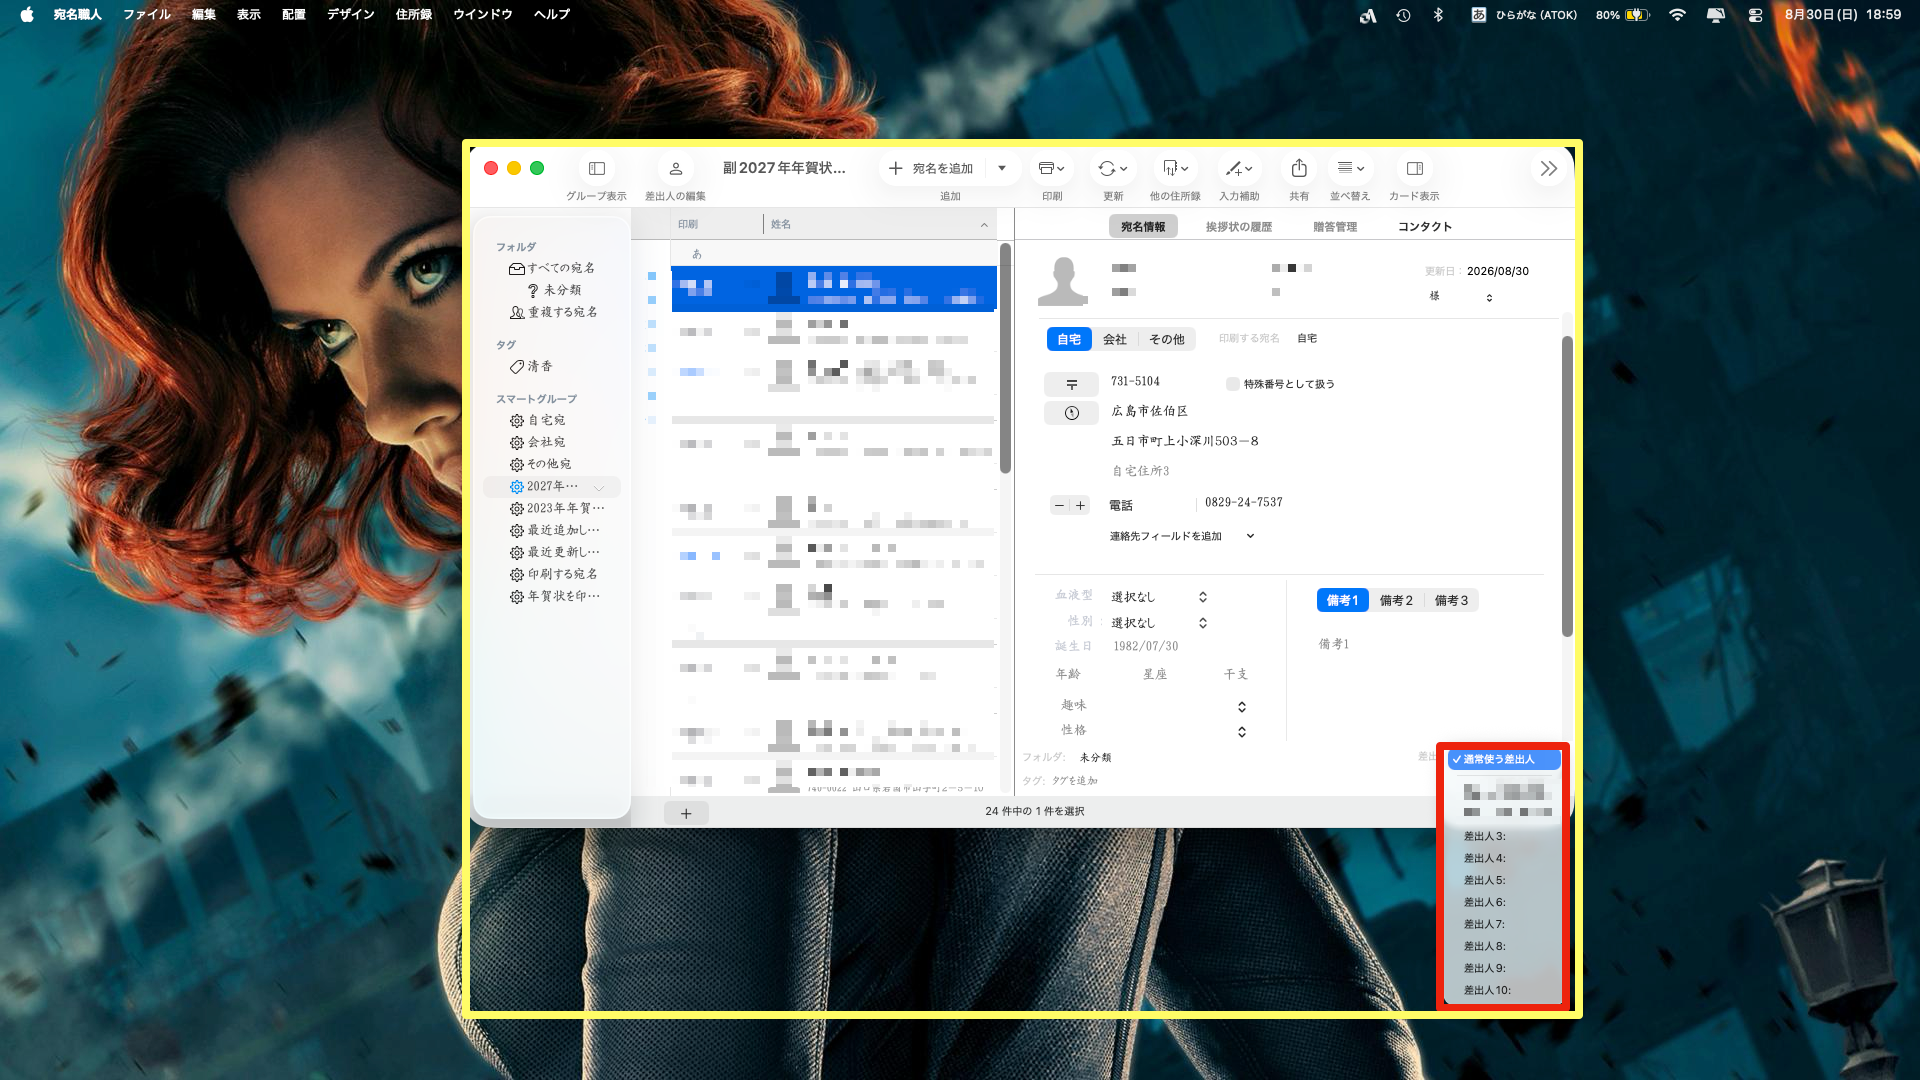The image size is (1920, 1080).
Task: Enable 特殊番号として扱う checkbox
Action: 1233,384
